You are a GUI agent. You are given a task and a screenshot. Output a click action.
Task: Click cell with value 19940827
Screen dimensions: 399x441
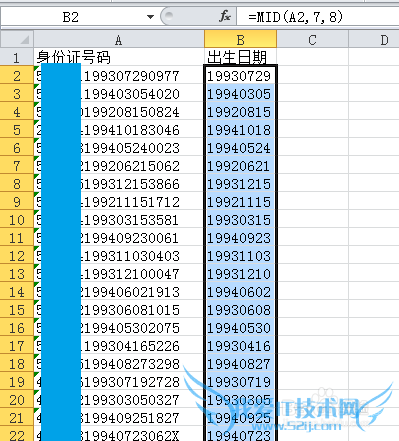point(240,363)
